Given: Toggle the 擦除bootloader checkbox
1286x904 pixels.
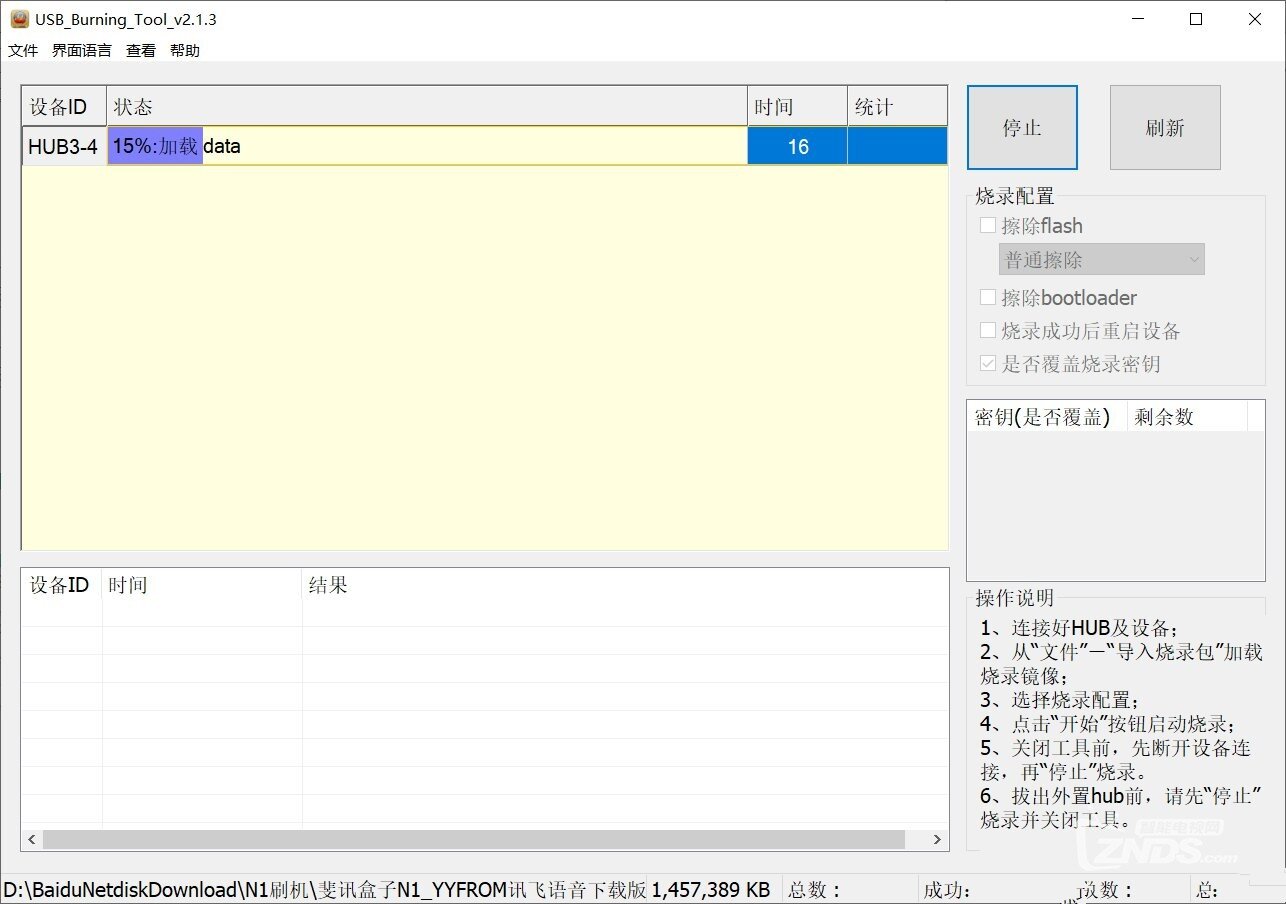Looking at the screenshot, I should 988,298.
